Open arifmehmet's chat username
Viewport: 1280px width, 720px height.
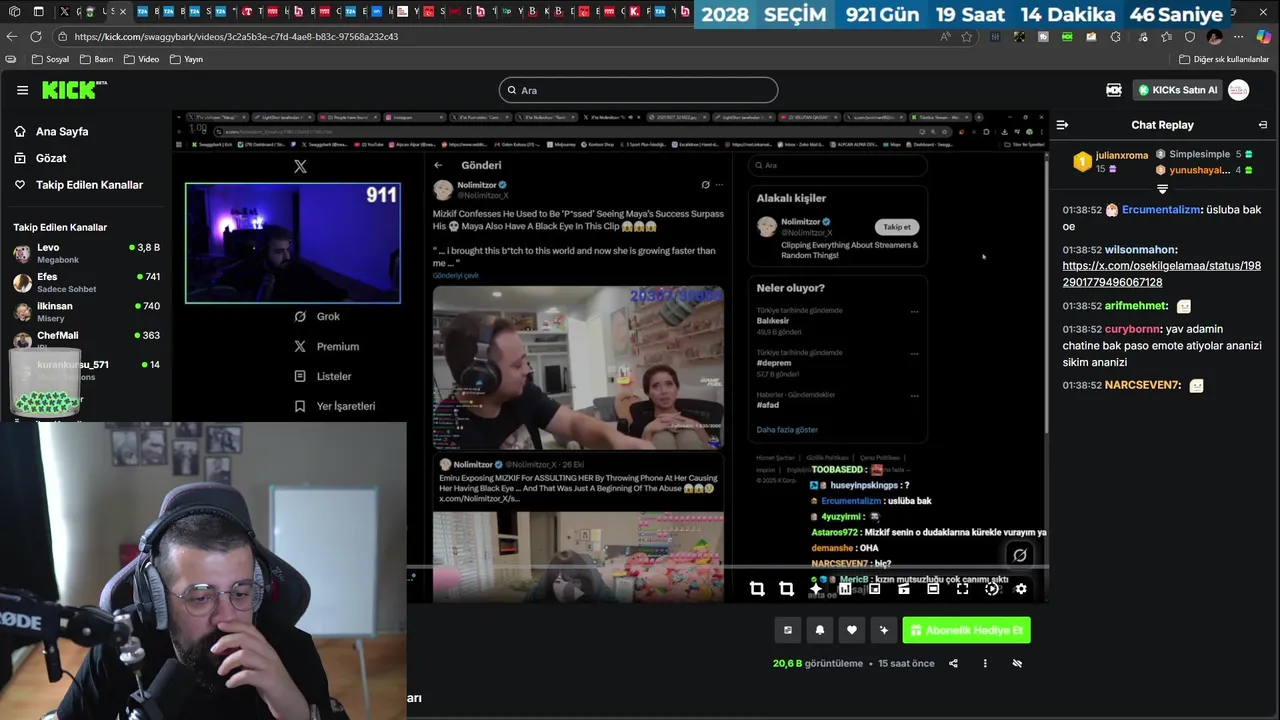[1136, 306]
